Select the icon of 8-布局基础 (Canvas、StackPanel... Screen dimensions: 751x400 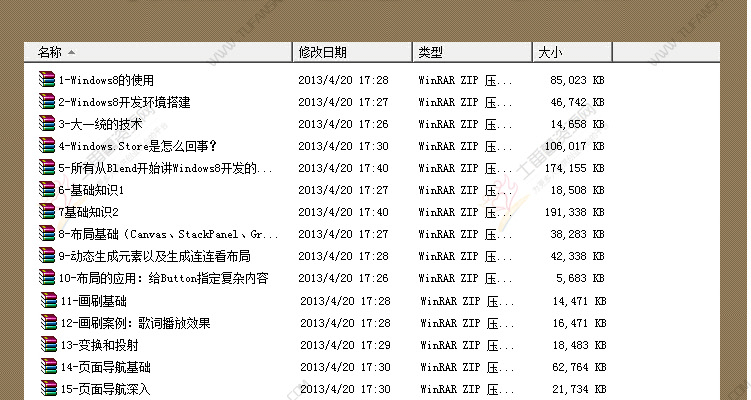pyautogui.click(x=47, y=233)
